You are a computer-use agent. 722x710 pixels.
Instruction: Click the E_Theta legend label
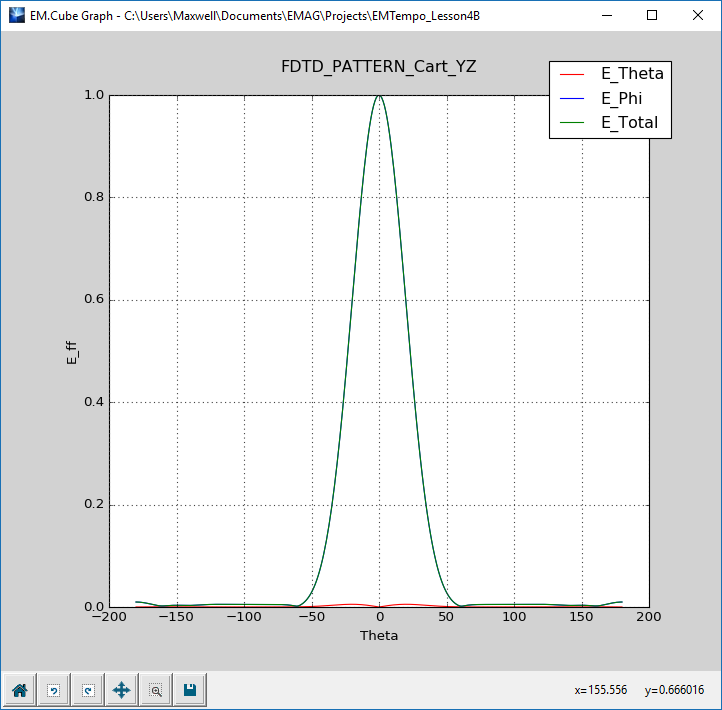click(x=631, y=73)
